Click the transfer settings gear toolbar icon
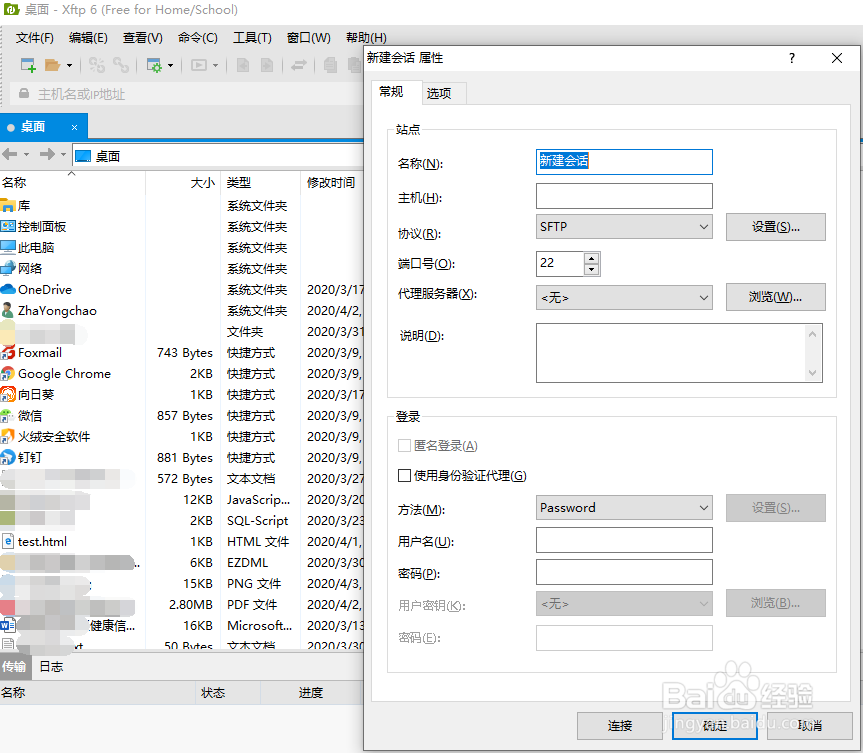The height and width of the screenshot is (753, 863). pos(154,64)
